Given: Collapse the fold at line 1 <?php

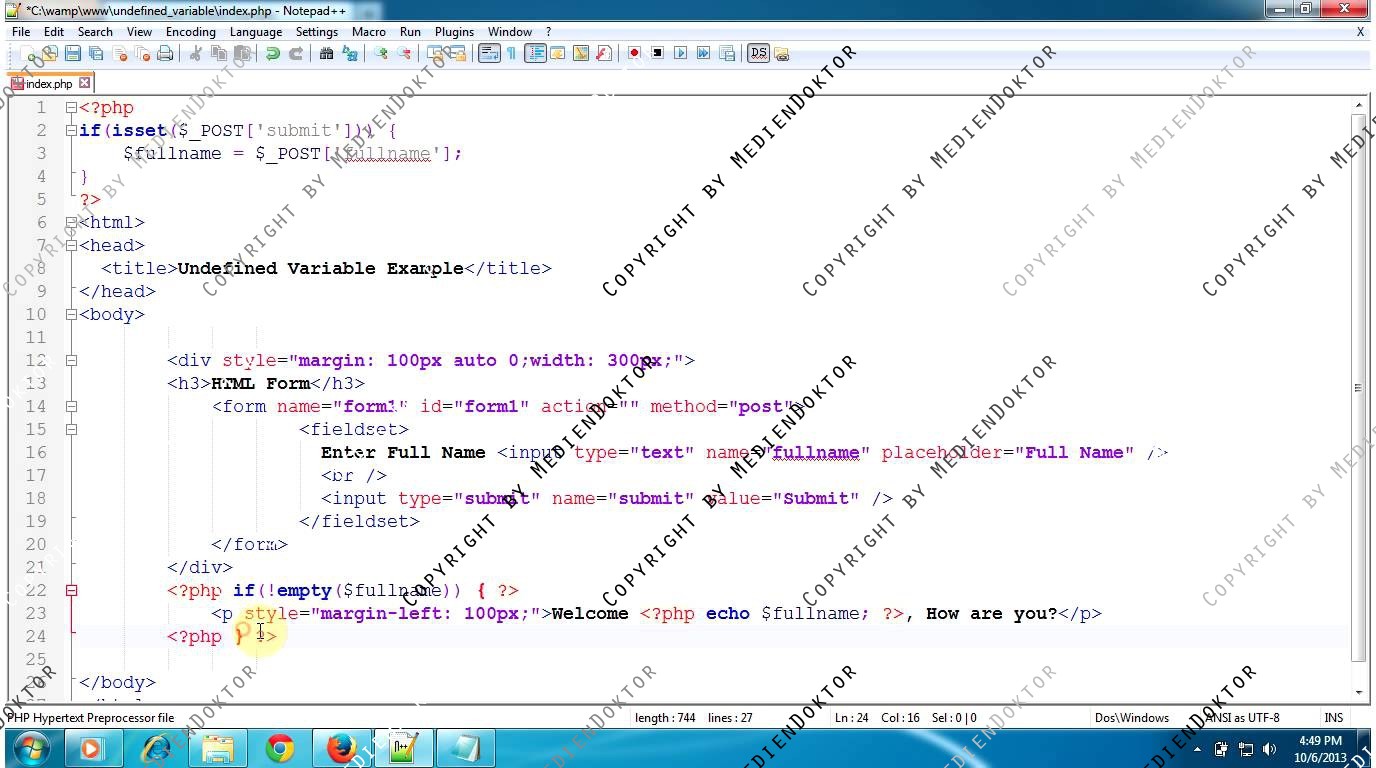Looking at the screenshot, I should coord(71,107).
